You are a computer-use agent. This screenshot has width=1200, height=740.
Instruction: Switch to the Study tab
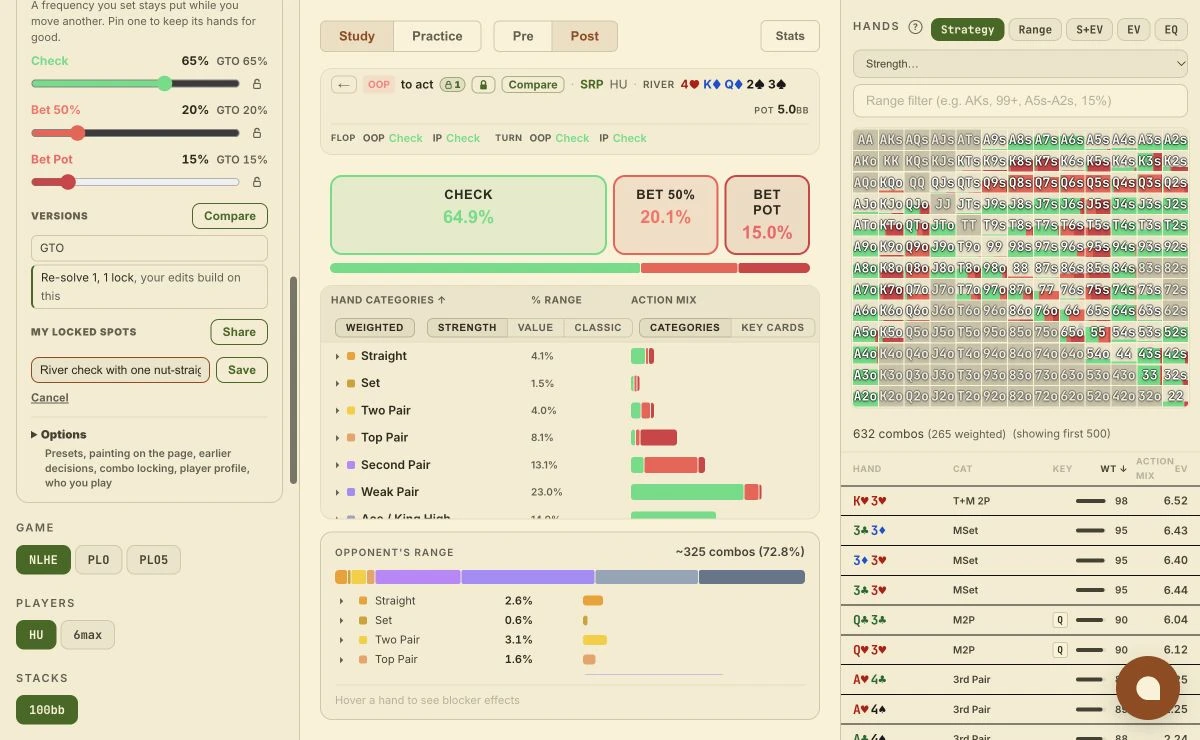357,36
